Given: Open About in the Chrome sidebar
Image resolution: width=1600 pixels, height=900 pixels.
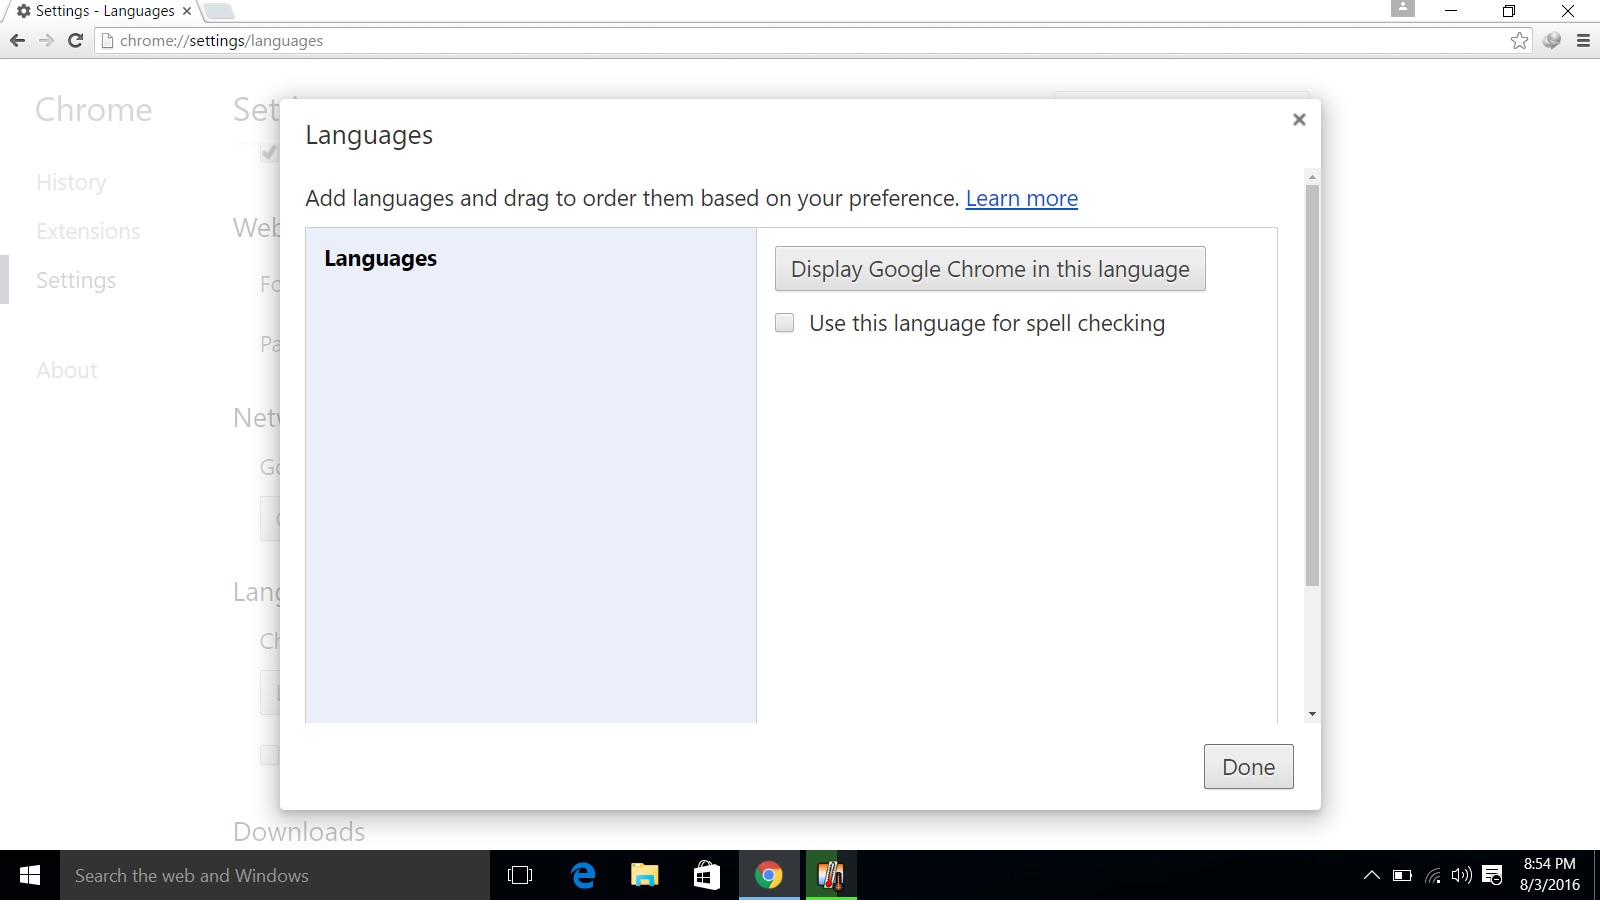Looking at the screenshot, I should (67, 370).
